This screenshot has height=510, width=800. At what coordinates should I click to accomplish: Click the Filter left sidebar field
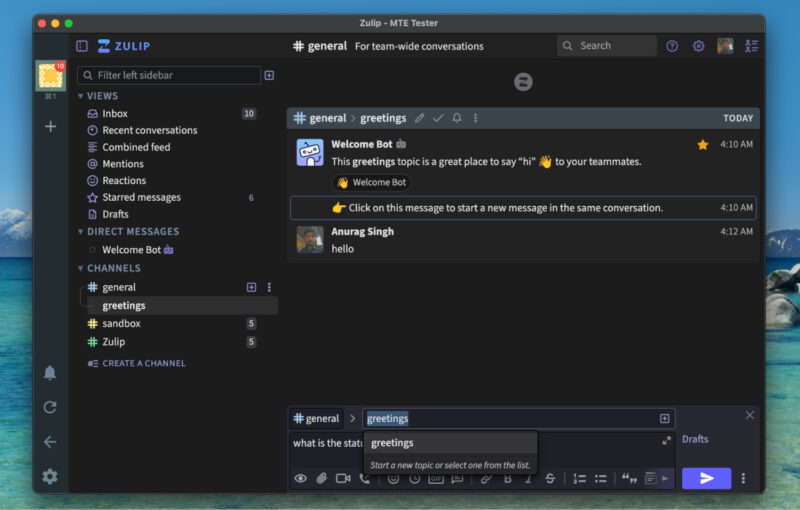pyautogui.click(x=170, y=75)
